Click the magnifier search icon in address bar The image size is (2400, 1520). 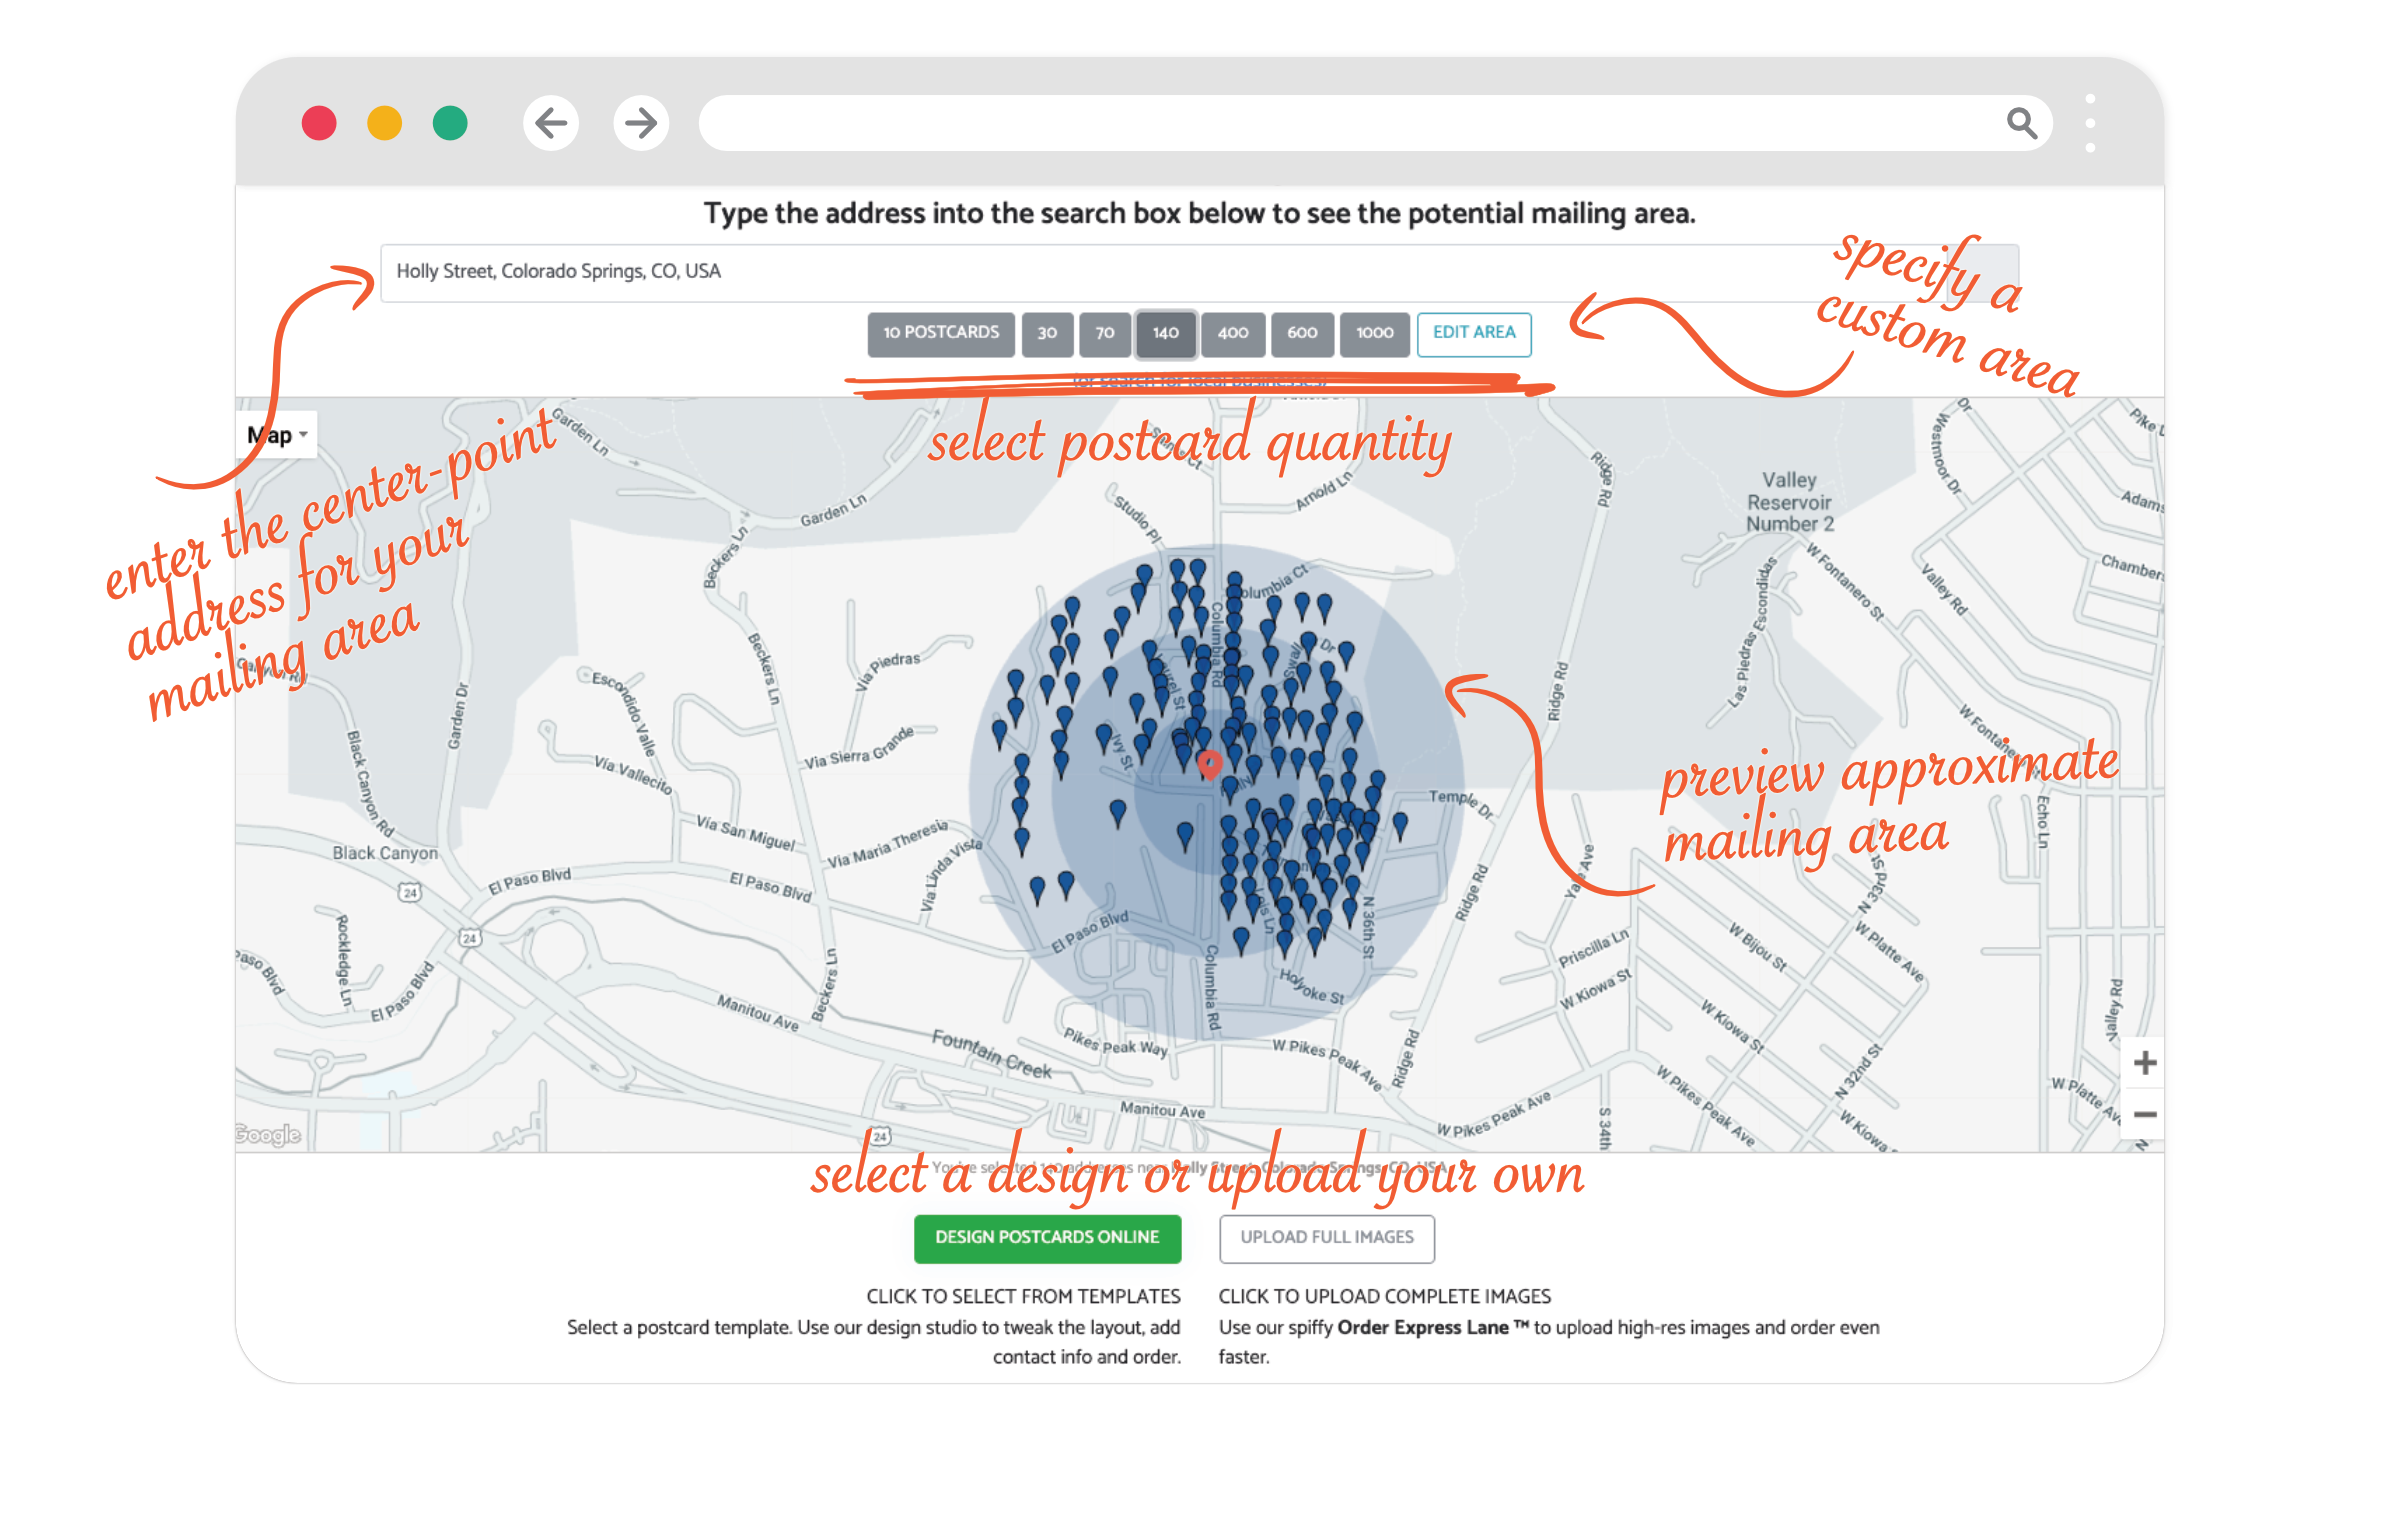tap(2021, 123)
